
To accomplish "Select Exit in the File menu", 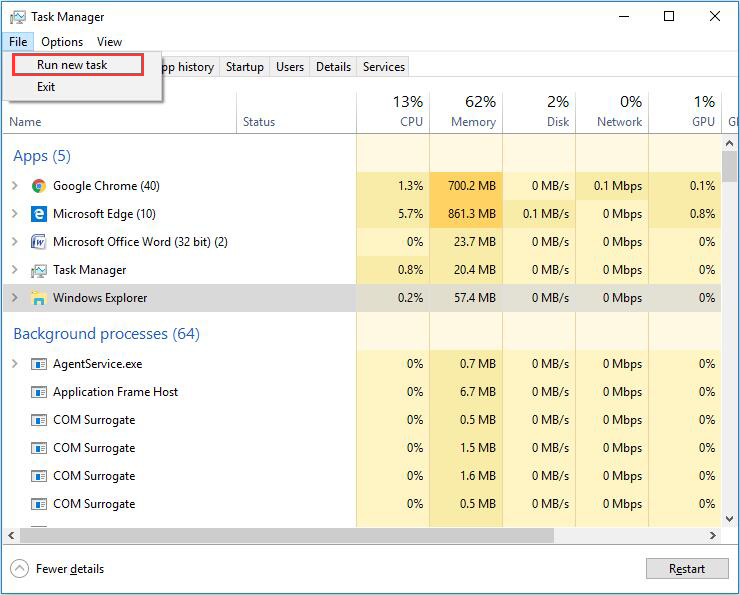I will 46,87.
